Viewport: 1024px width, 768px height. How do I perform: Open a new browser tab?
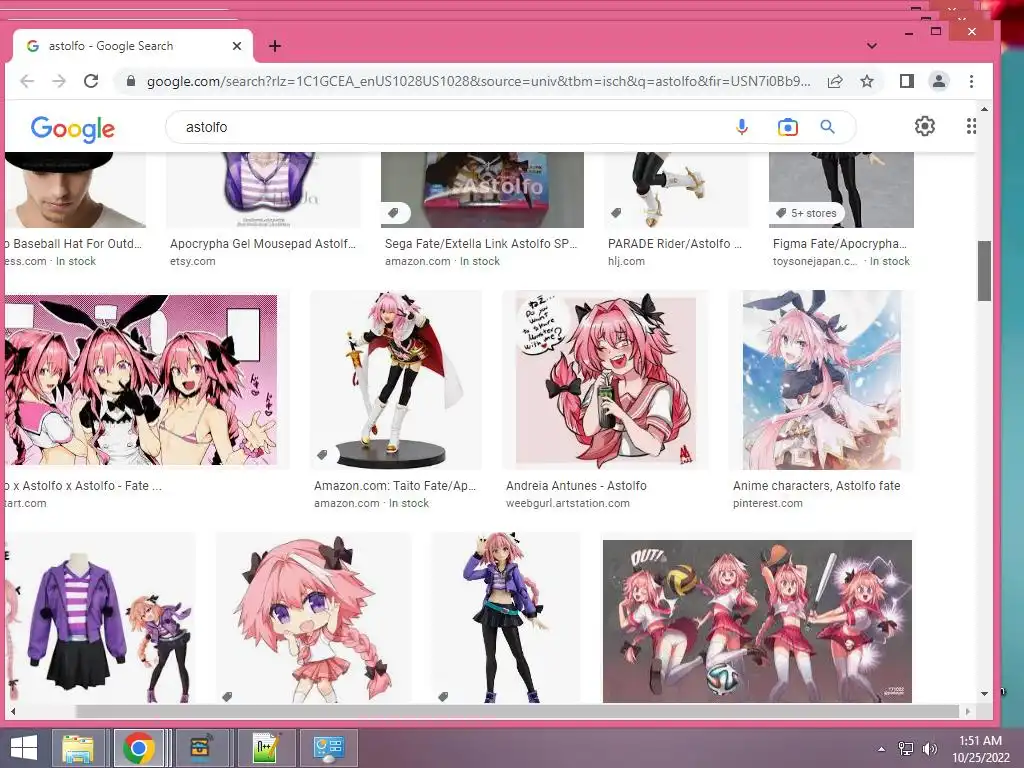(x=275, y=46)
